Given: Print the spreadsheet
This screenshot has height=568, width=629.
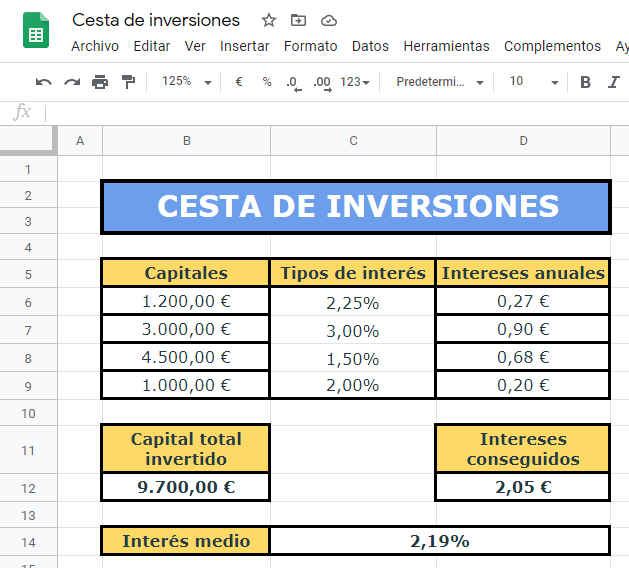Looking at the screenshot, I should pos(99,82).
